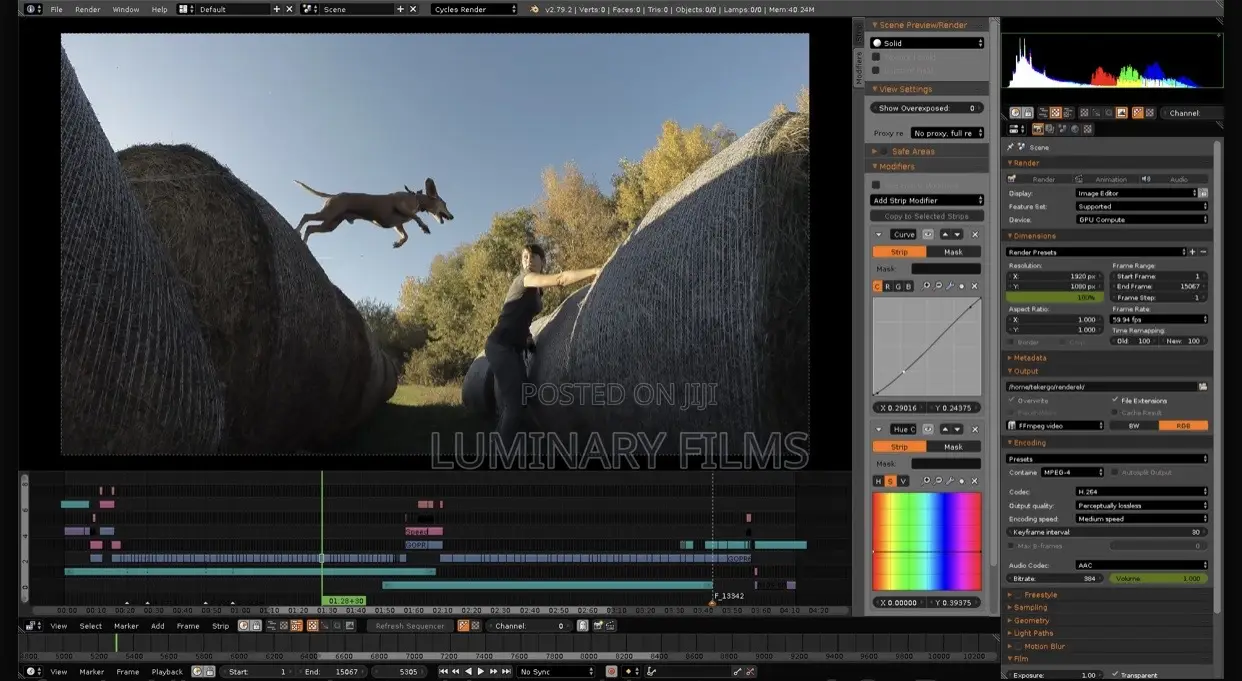
Task: Open the H.264 Codec dropdown
Action: pyautogui.click(x=1142, y=492)
